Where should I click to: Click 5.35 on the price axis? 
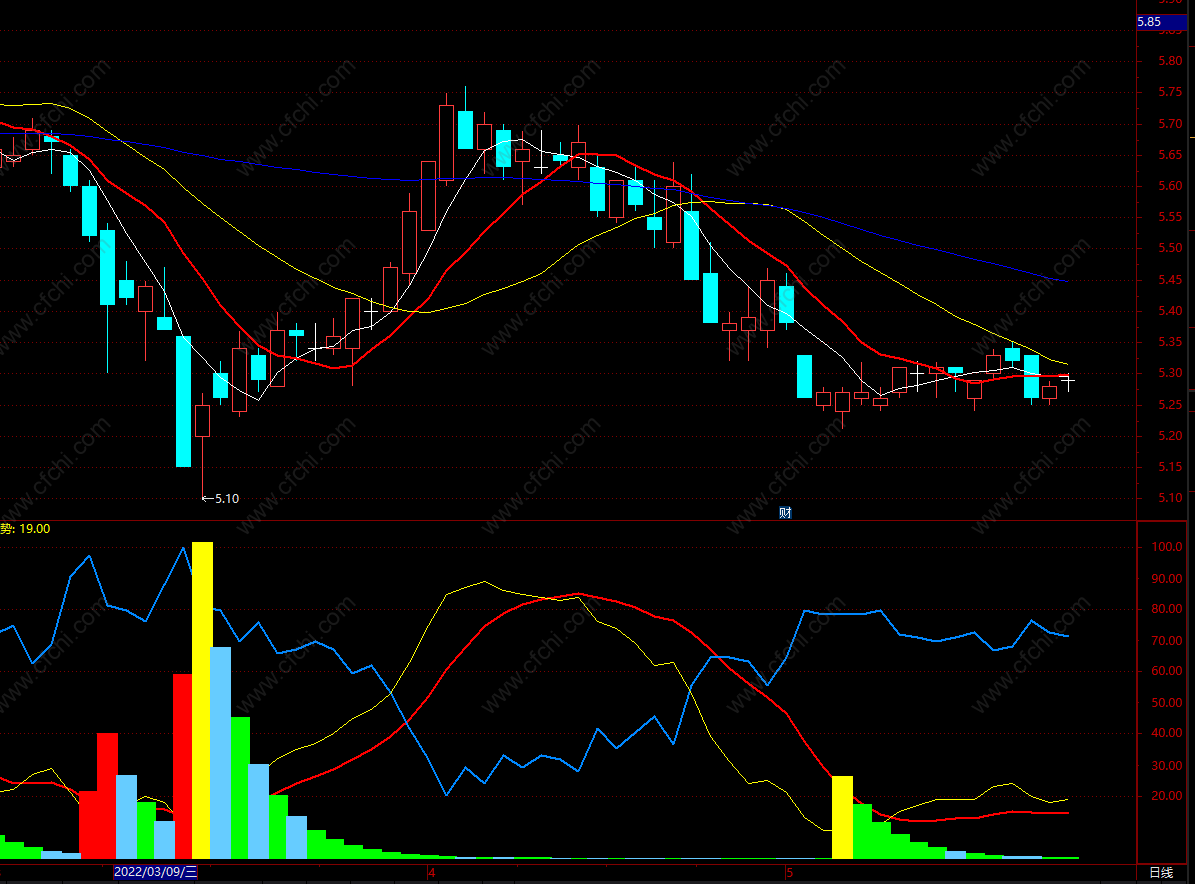[x=1170, y=342]
